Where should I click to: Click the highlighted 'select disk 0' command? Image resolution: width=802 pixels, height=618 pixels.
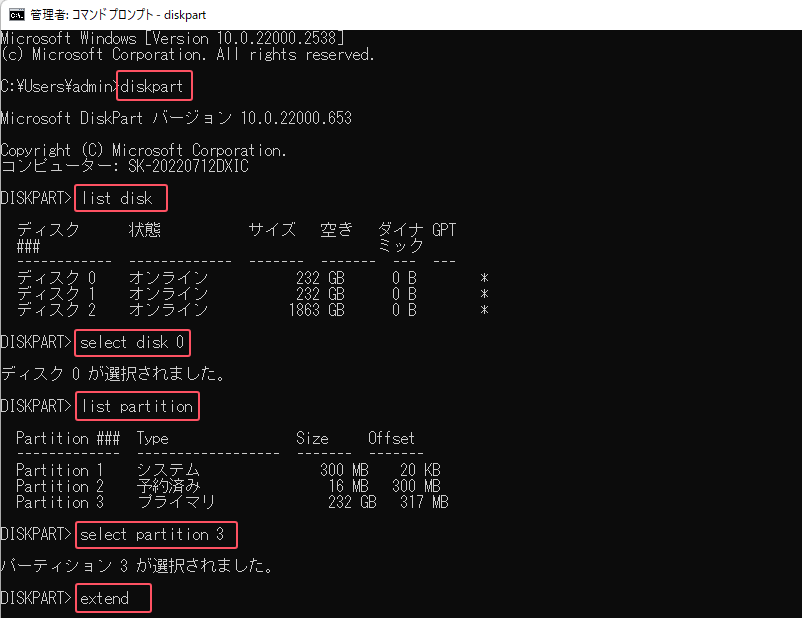click(x=133, y=343)
